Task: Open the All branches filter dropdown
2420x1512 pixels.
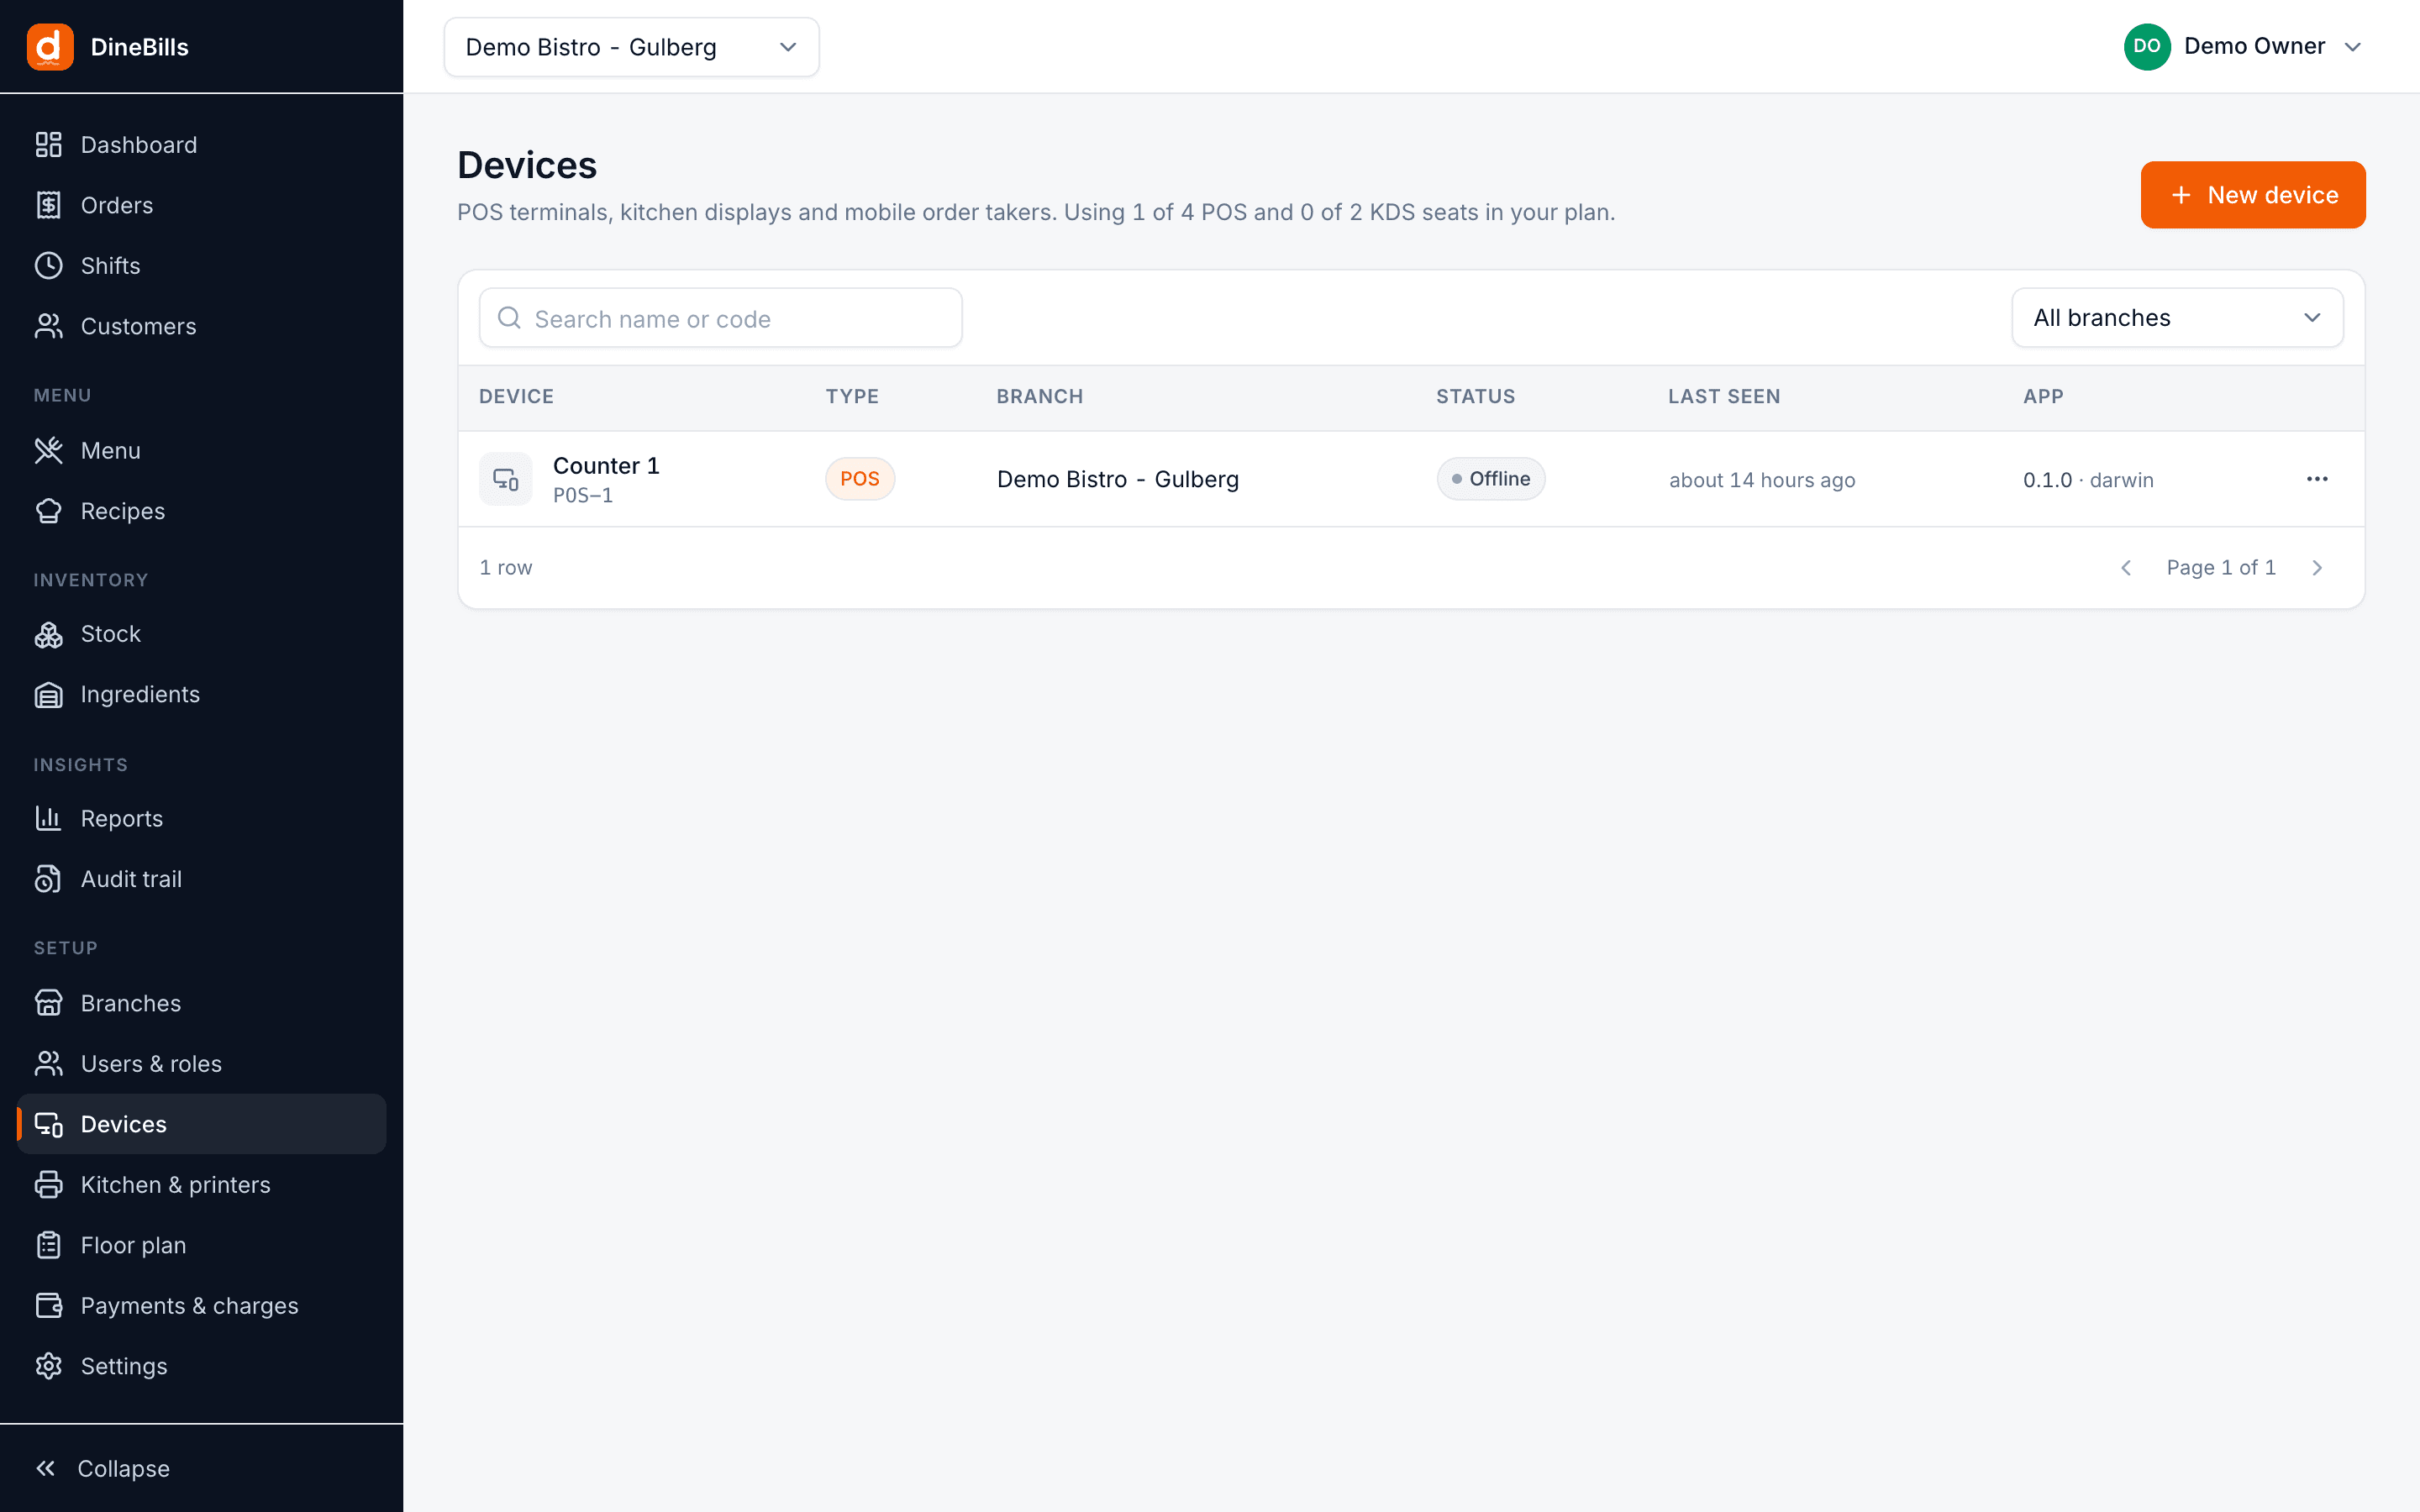Action: (x=2177, y=318)
